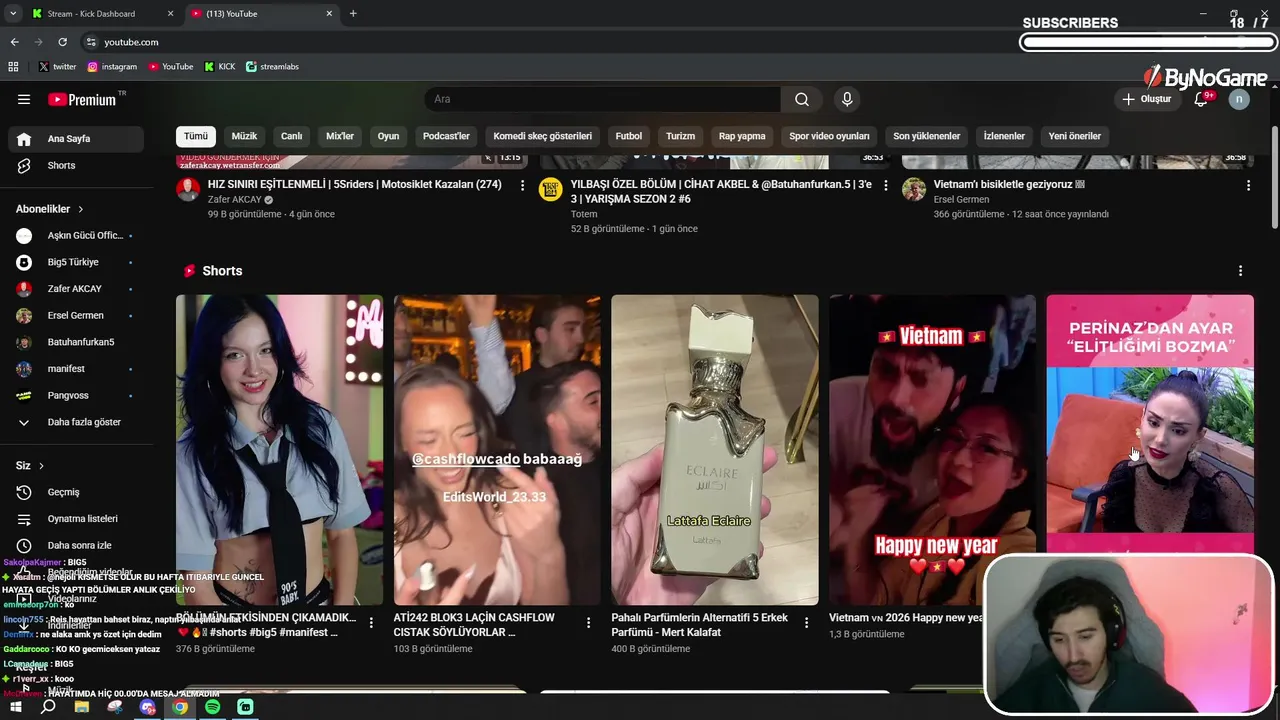1280x720 pixels.
Task: Select the Podcast'ler filter chip
Action: click(446, 136)
